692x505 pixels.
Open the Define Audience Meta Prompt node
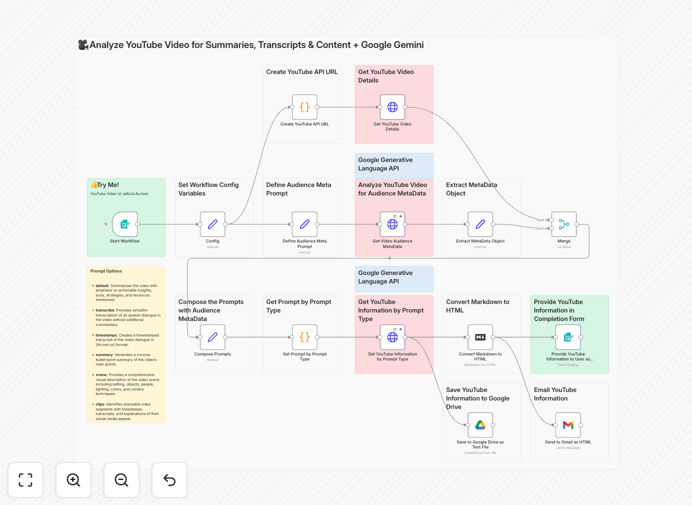[305, 224]
